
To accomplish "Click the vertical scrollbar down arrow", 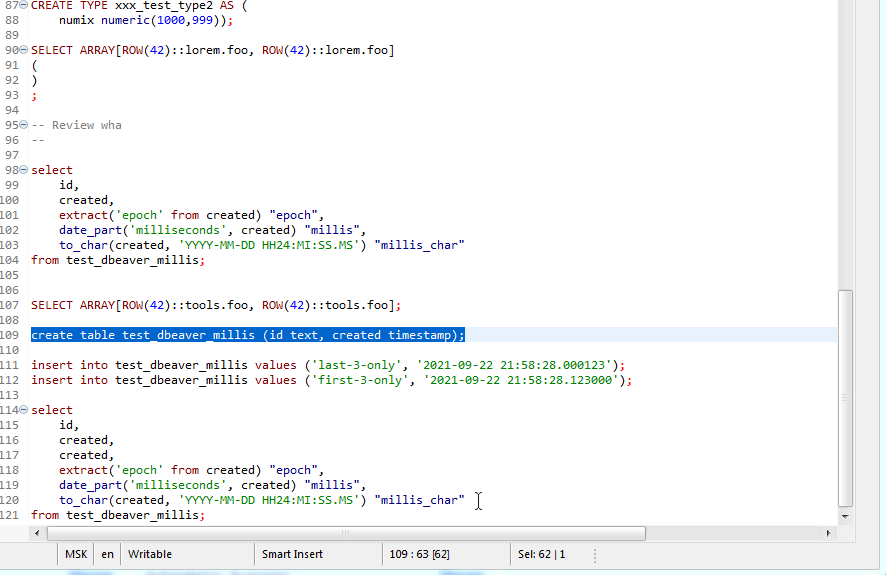I will [x=845, y=516].
